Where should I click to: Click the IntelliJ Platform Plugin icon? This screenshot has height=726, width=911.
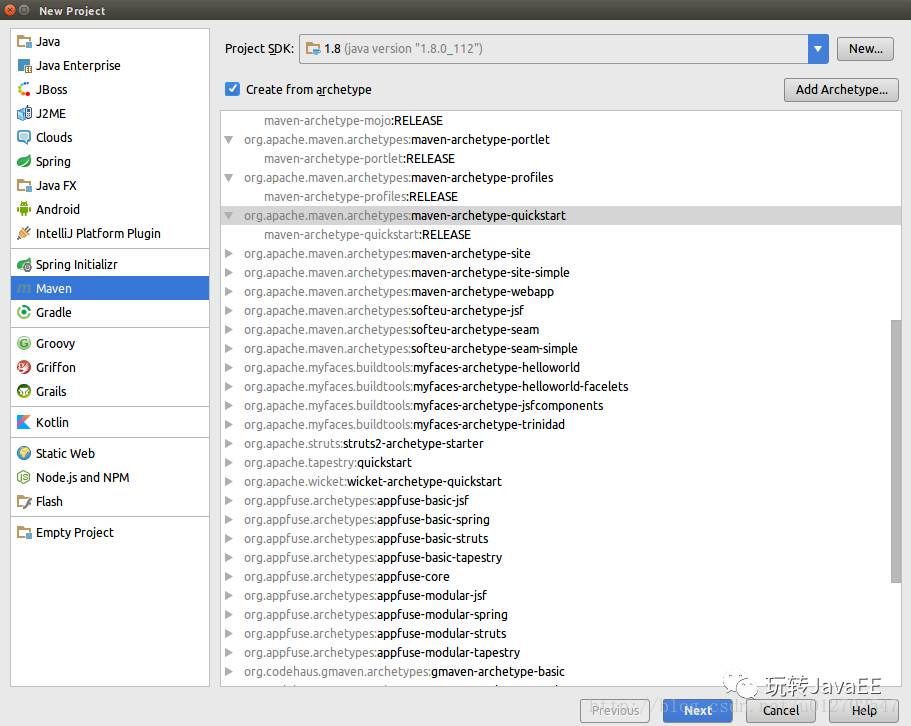[24, 233]
